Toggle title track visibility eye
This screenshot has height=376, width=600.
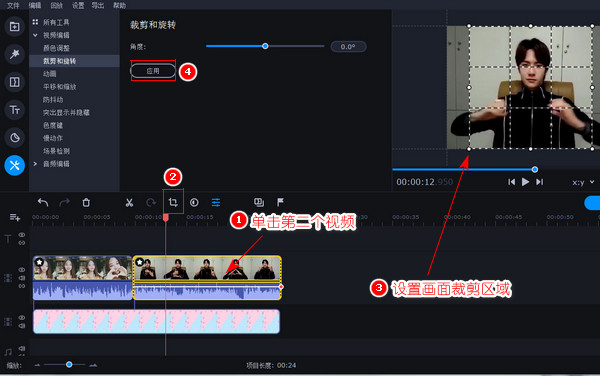point(22,235)
